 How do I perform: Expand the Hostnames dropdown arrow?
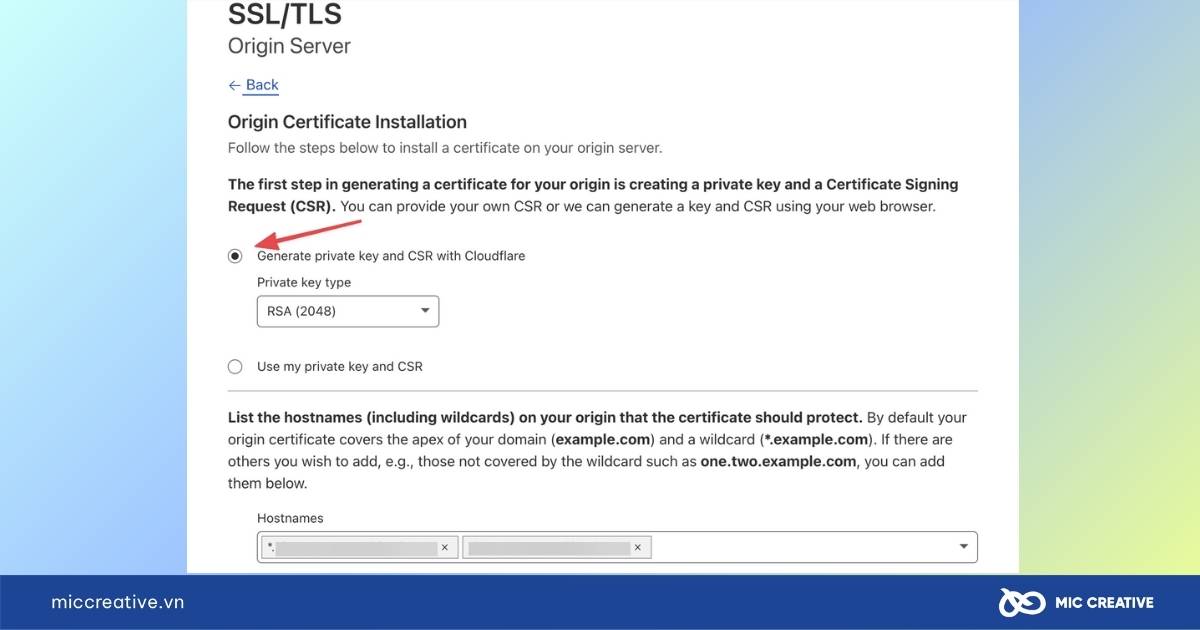963,547
